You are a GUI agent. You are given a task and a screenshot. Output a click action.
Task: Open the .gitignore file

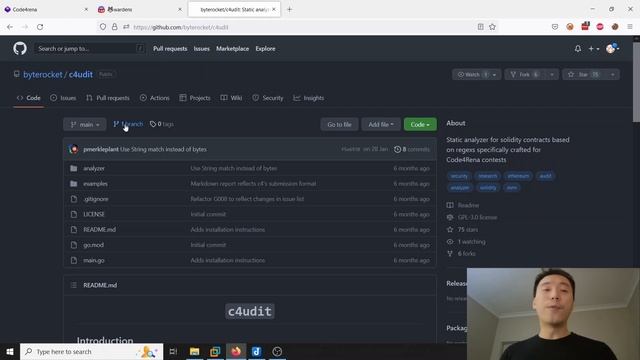[x=96, y=199]
